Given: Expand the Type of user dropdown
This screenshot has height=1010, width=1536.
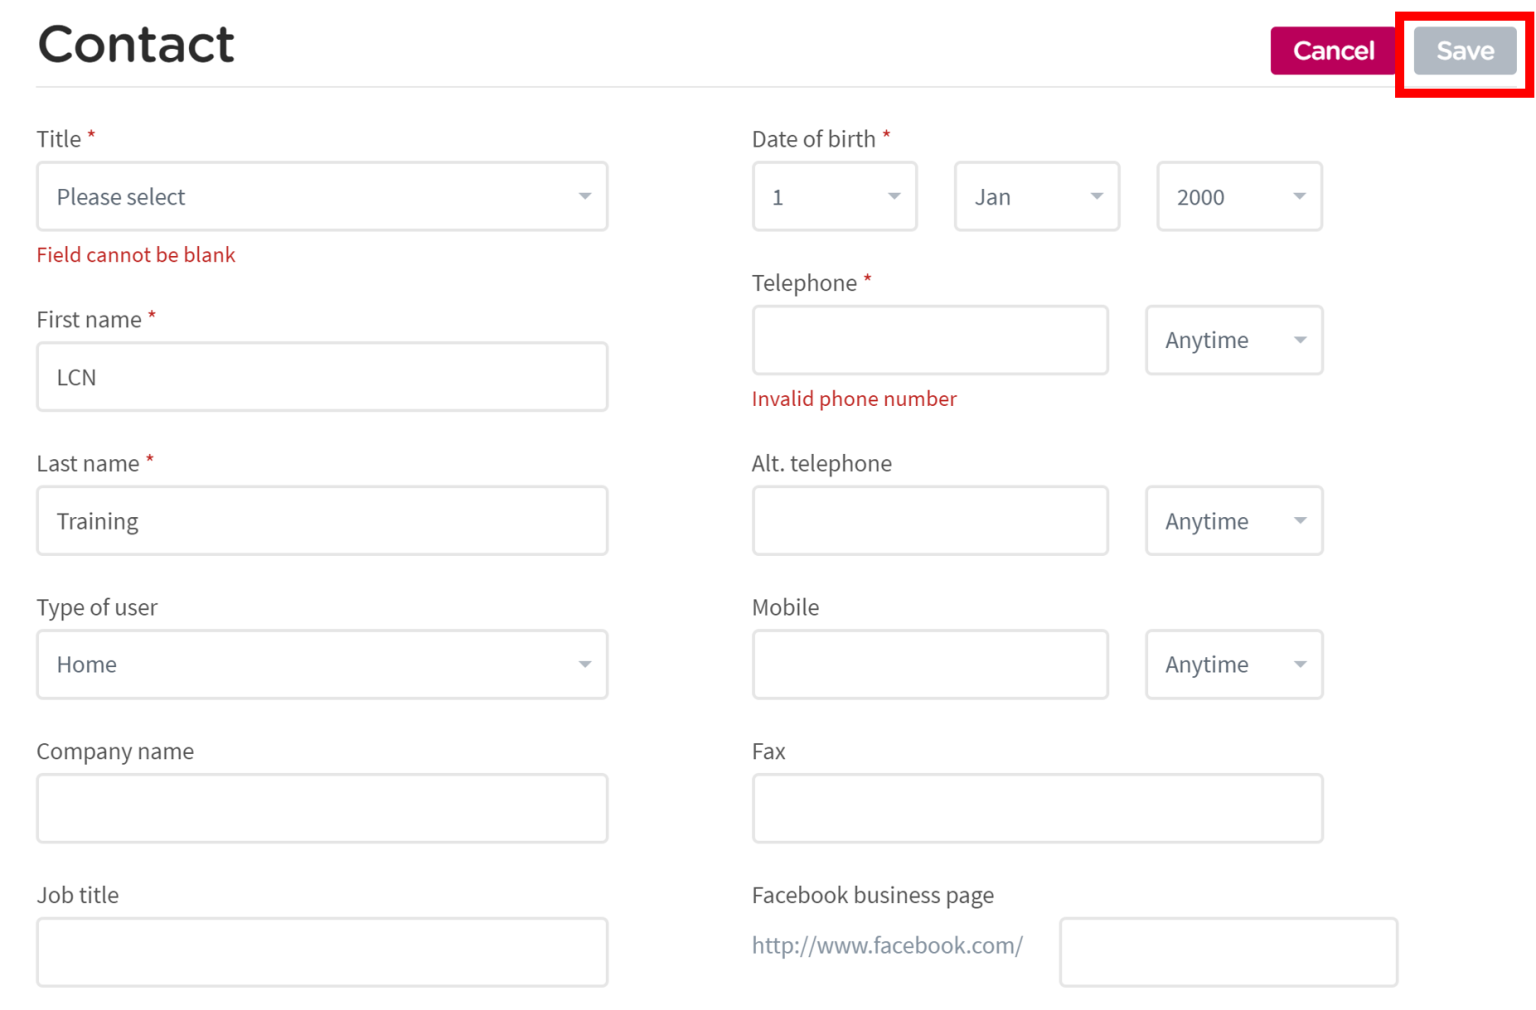Looking at the screenshot, I should click(322, 664).
